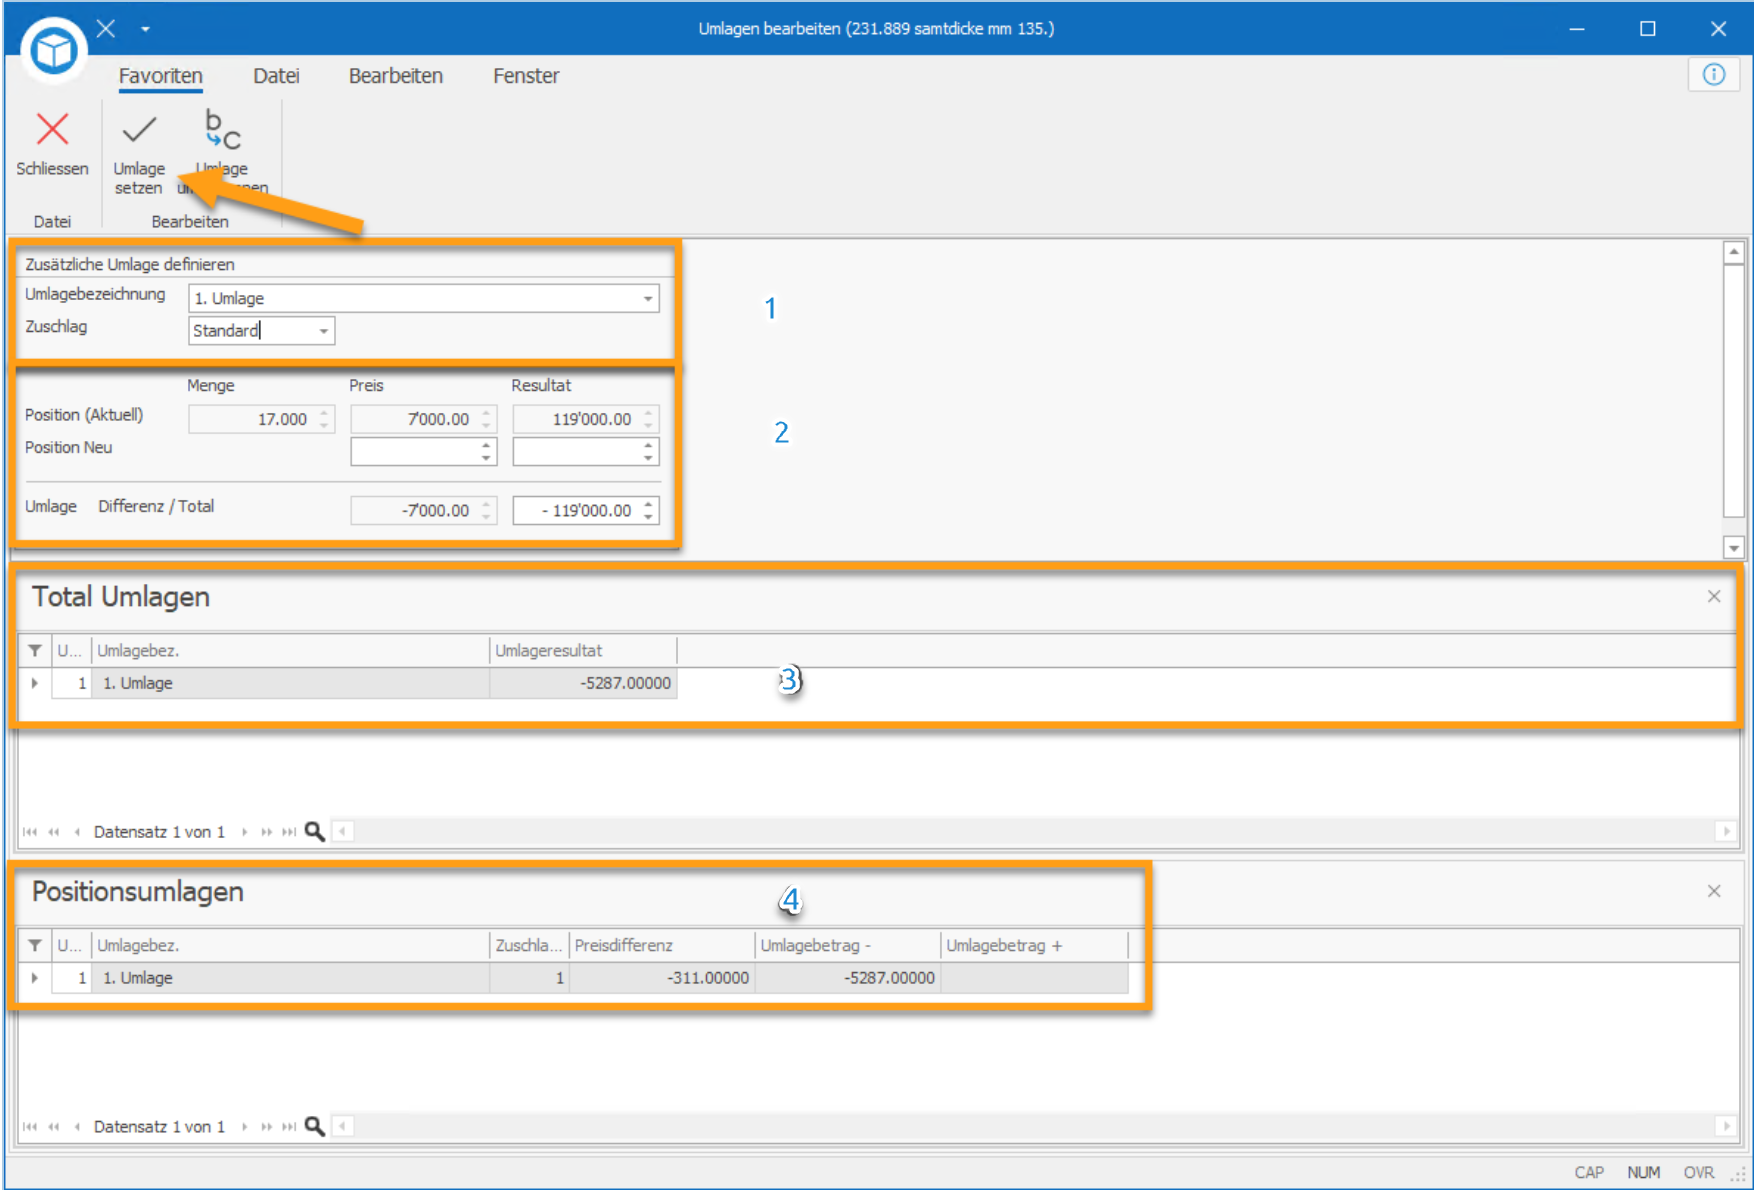Jump to previous page in Positionsumlagen
The height and width of the screenshot is (1190, 1754).
[x=54, y=1127]
